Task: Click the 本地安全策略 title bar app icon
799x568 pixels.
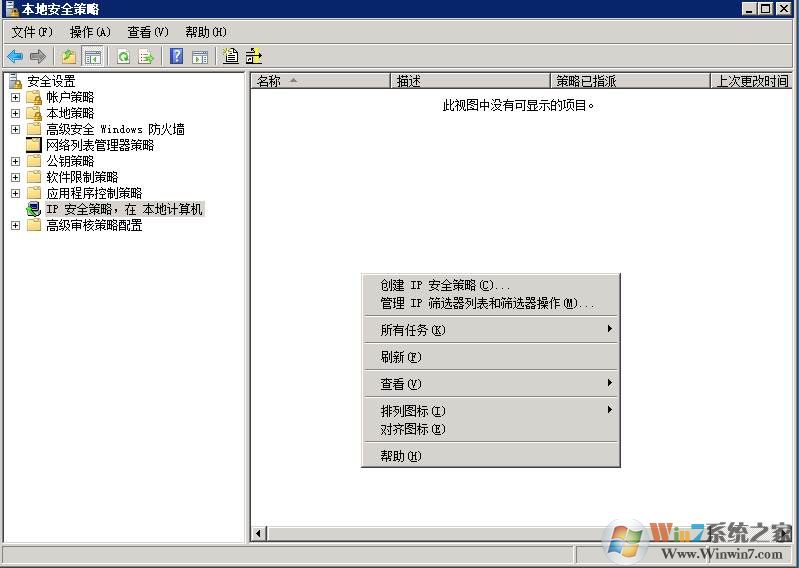Action: tap(11, 9)
